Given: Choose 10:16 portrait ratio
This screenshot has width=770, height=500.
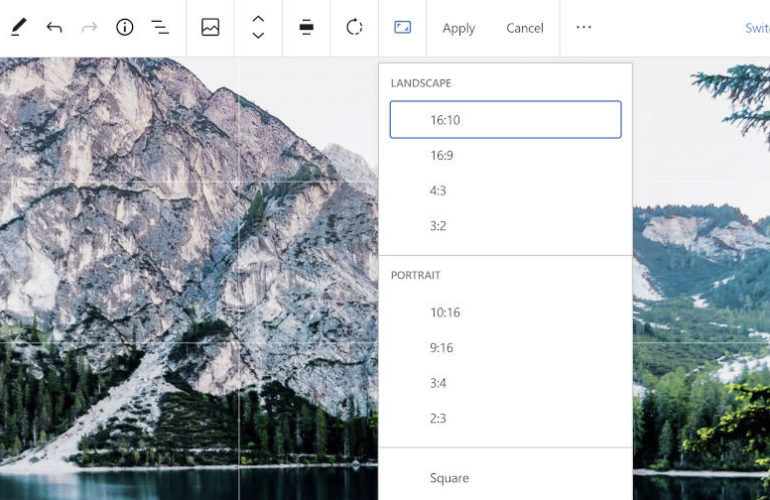Looking at the screenshot, I should (x=505, y=312).
